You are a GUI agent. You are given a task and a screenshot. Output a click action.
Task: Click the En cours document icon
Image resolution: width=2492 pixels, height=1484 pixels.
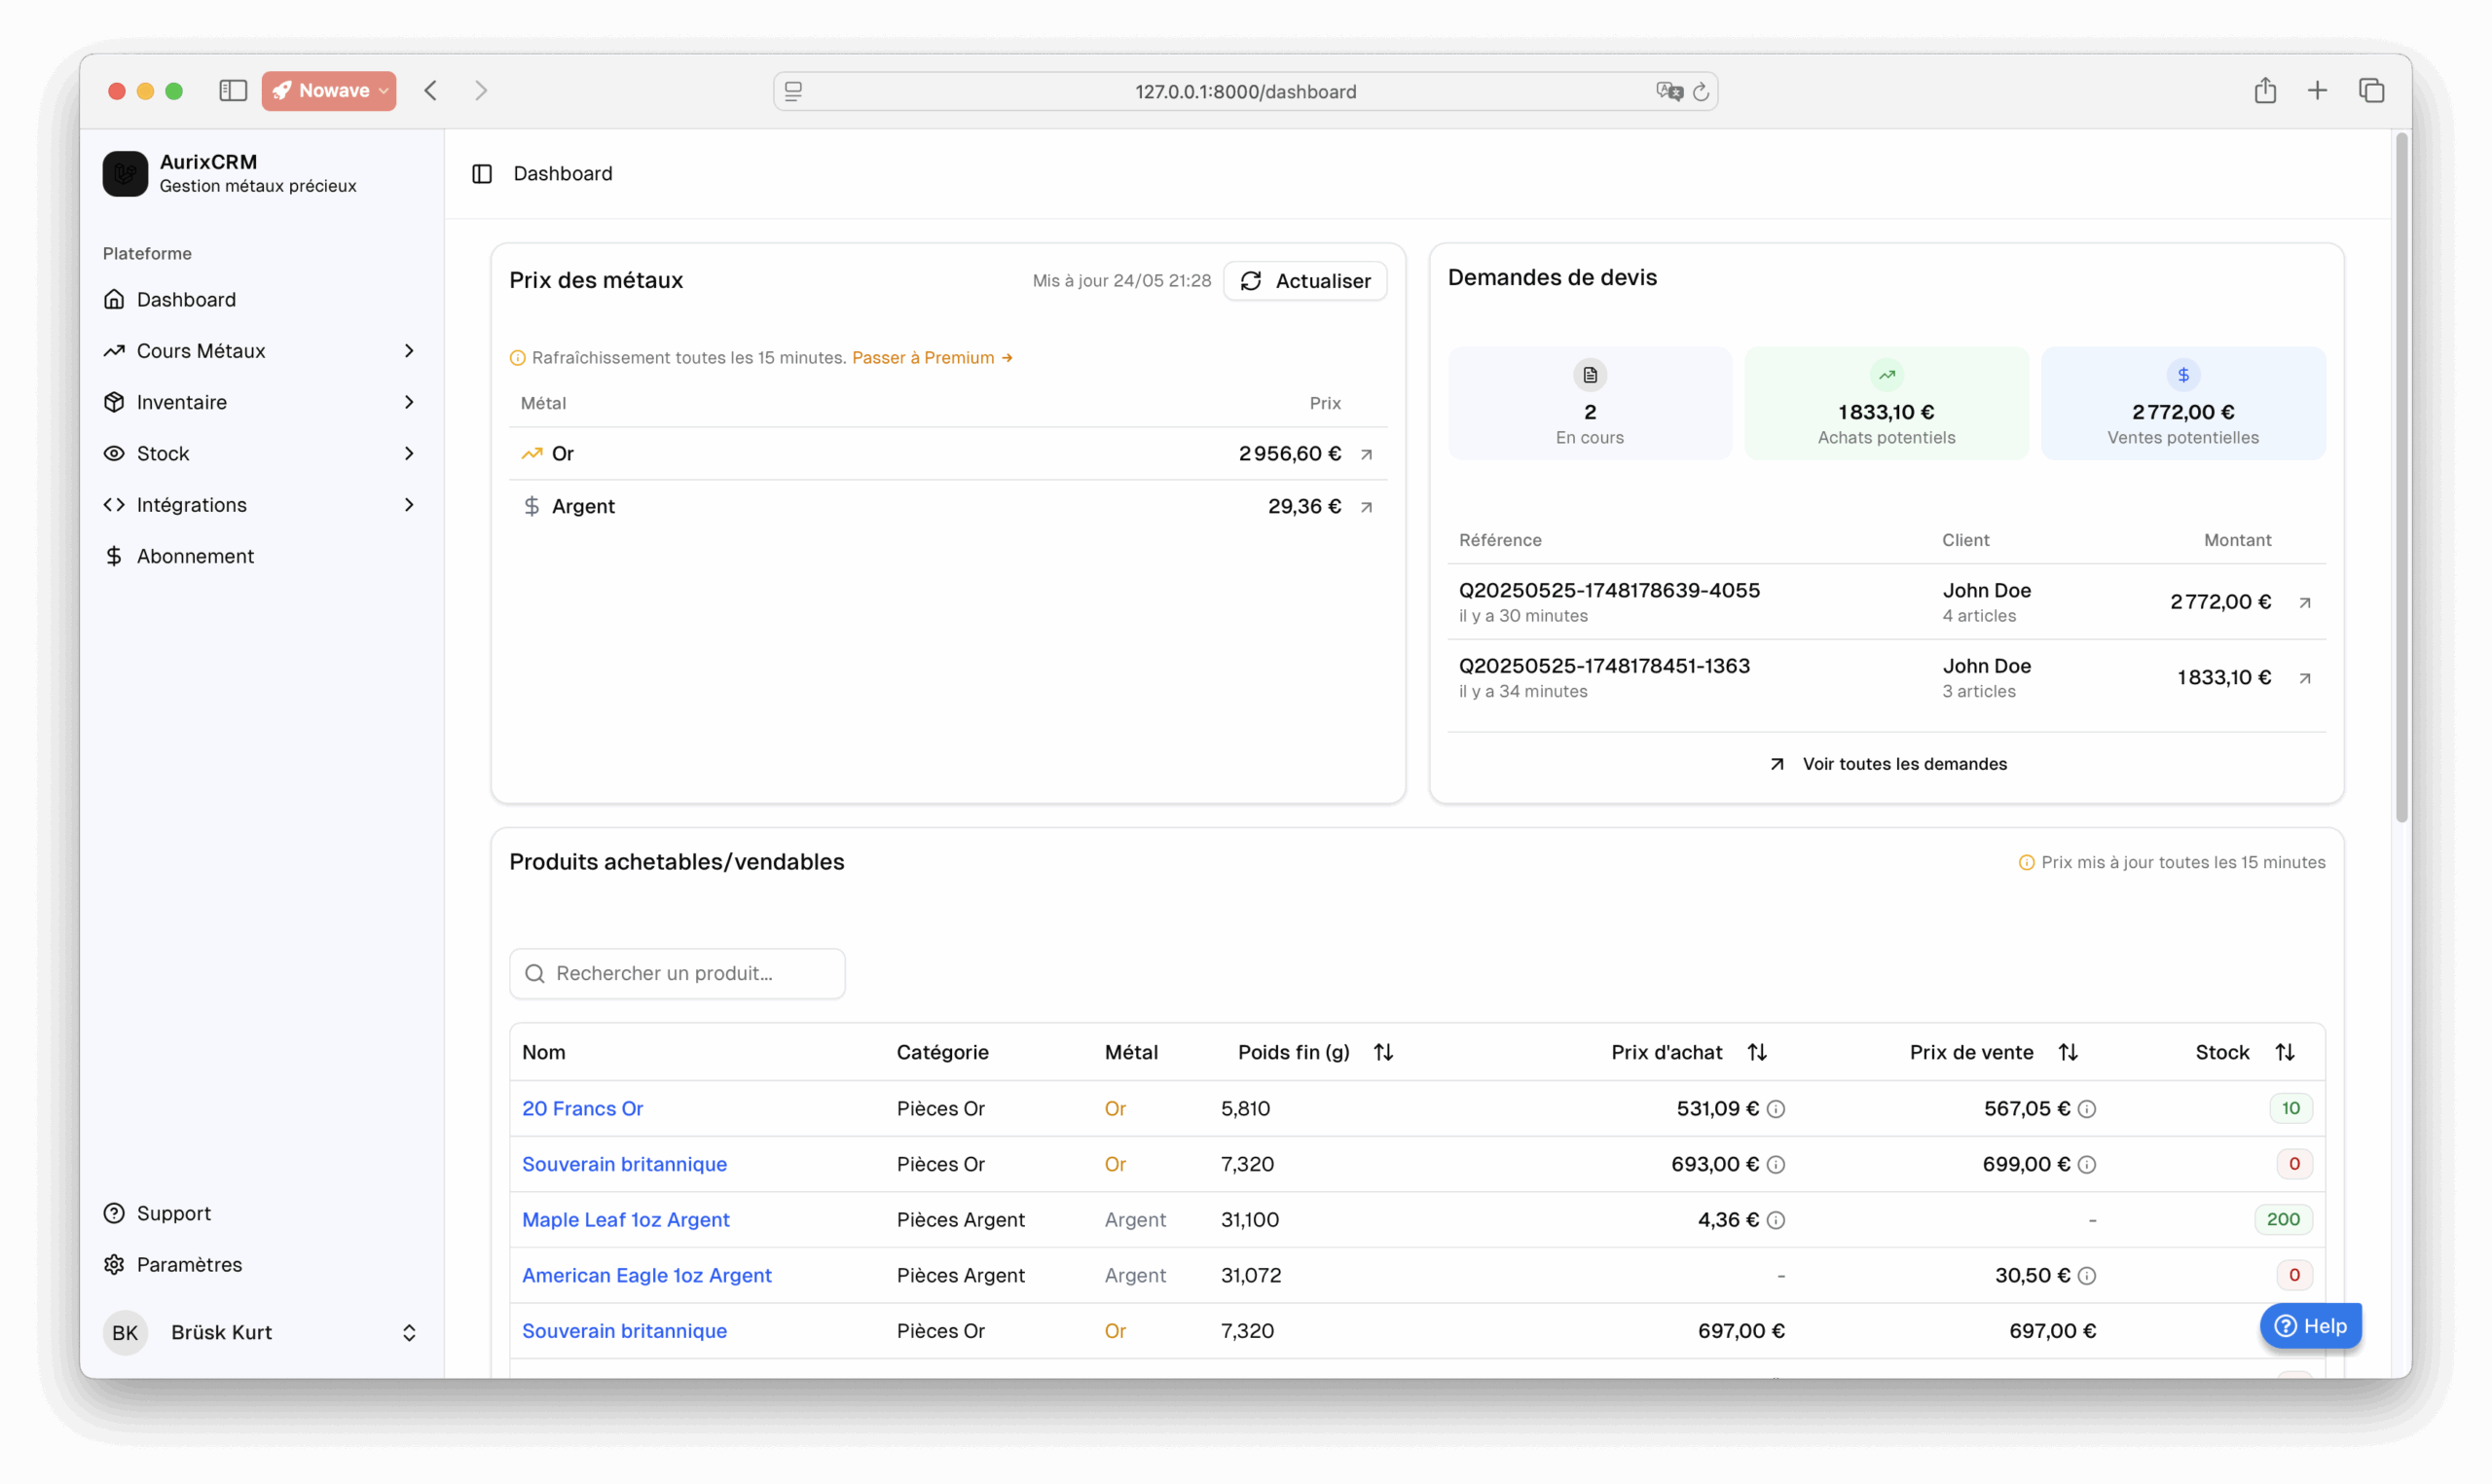pos(1590,375)
